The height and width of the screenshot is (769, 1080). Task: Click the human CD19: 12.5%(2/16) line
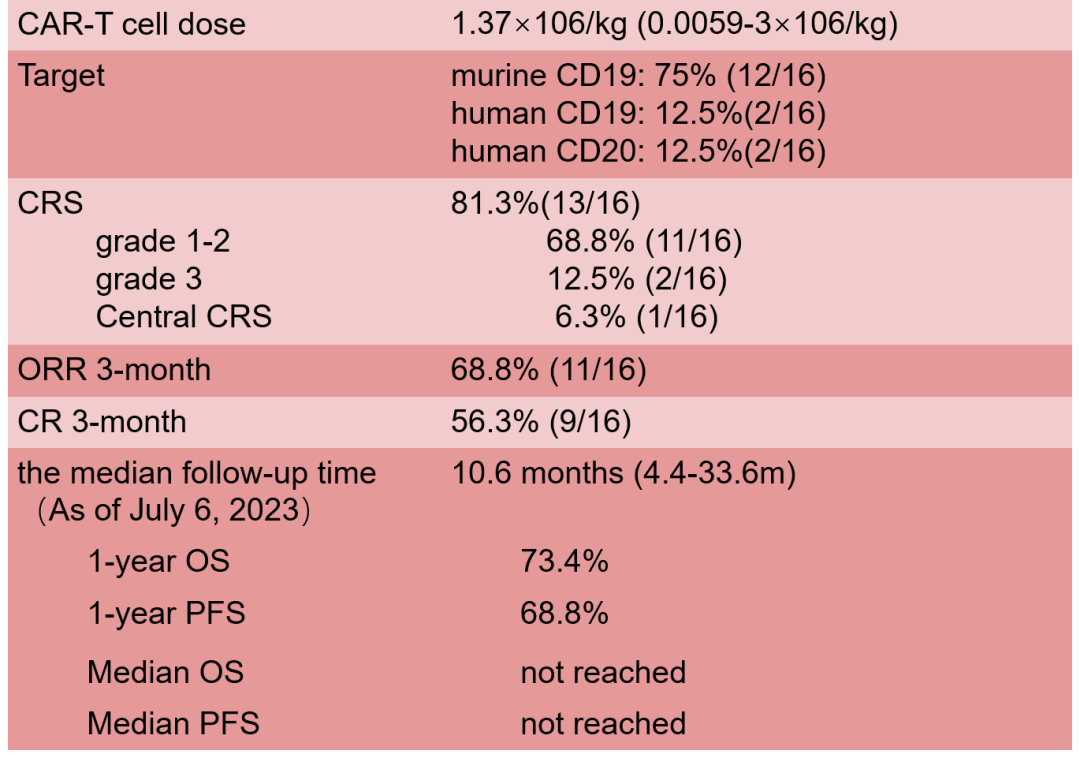639,115
